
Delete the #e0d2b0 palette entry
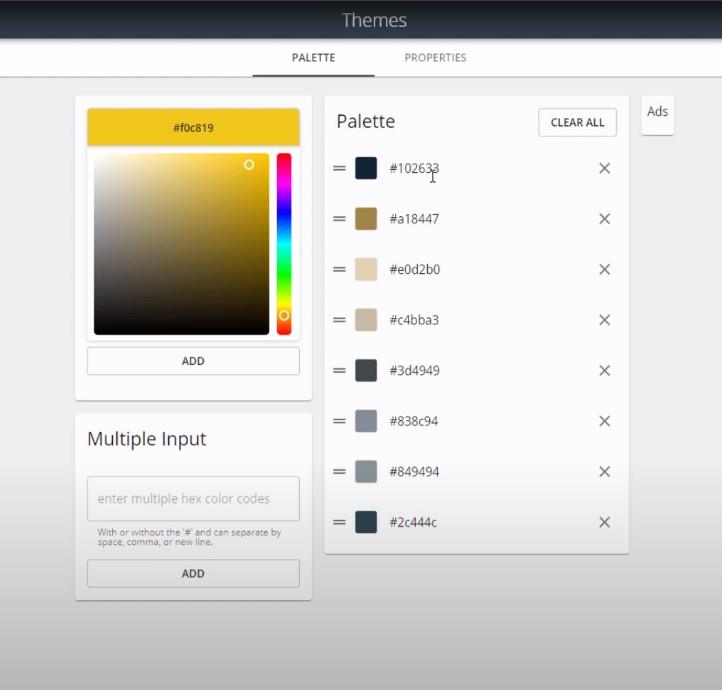[x=604, y=269]
